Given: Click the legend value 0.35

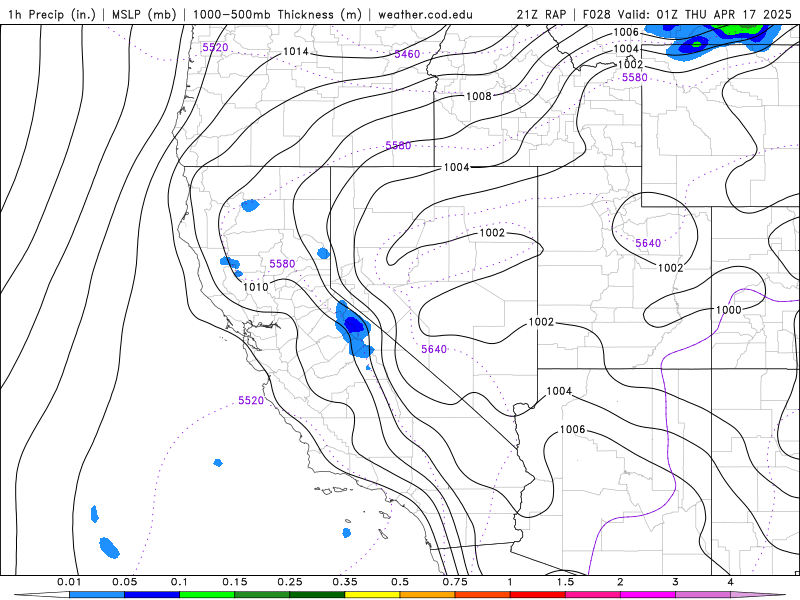Looking at the screenshot, I should tap(345, 582).
